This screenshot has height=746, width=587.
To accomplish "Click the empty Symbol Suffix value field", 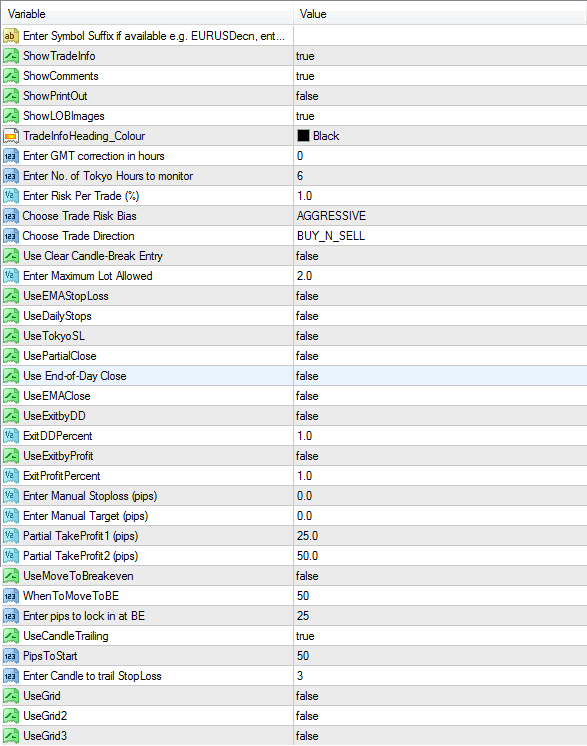I will 440,36.
